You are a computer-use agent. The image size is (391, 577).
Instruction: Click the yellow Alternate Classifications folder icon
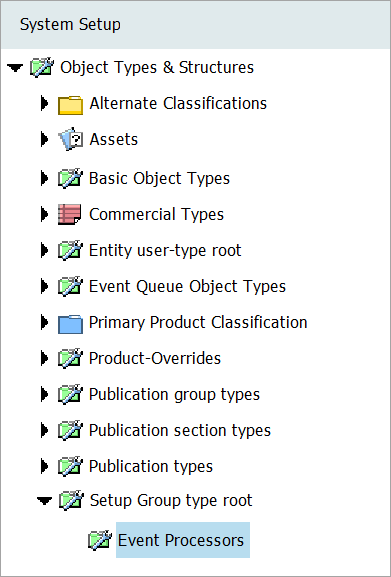click(70, 105)
